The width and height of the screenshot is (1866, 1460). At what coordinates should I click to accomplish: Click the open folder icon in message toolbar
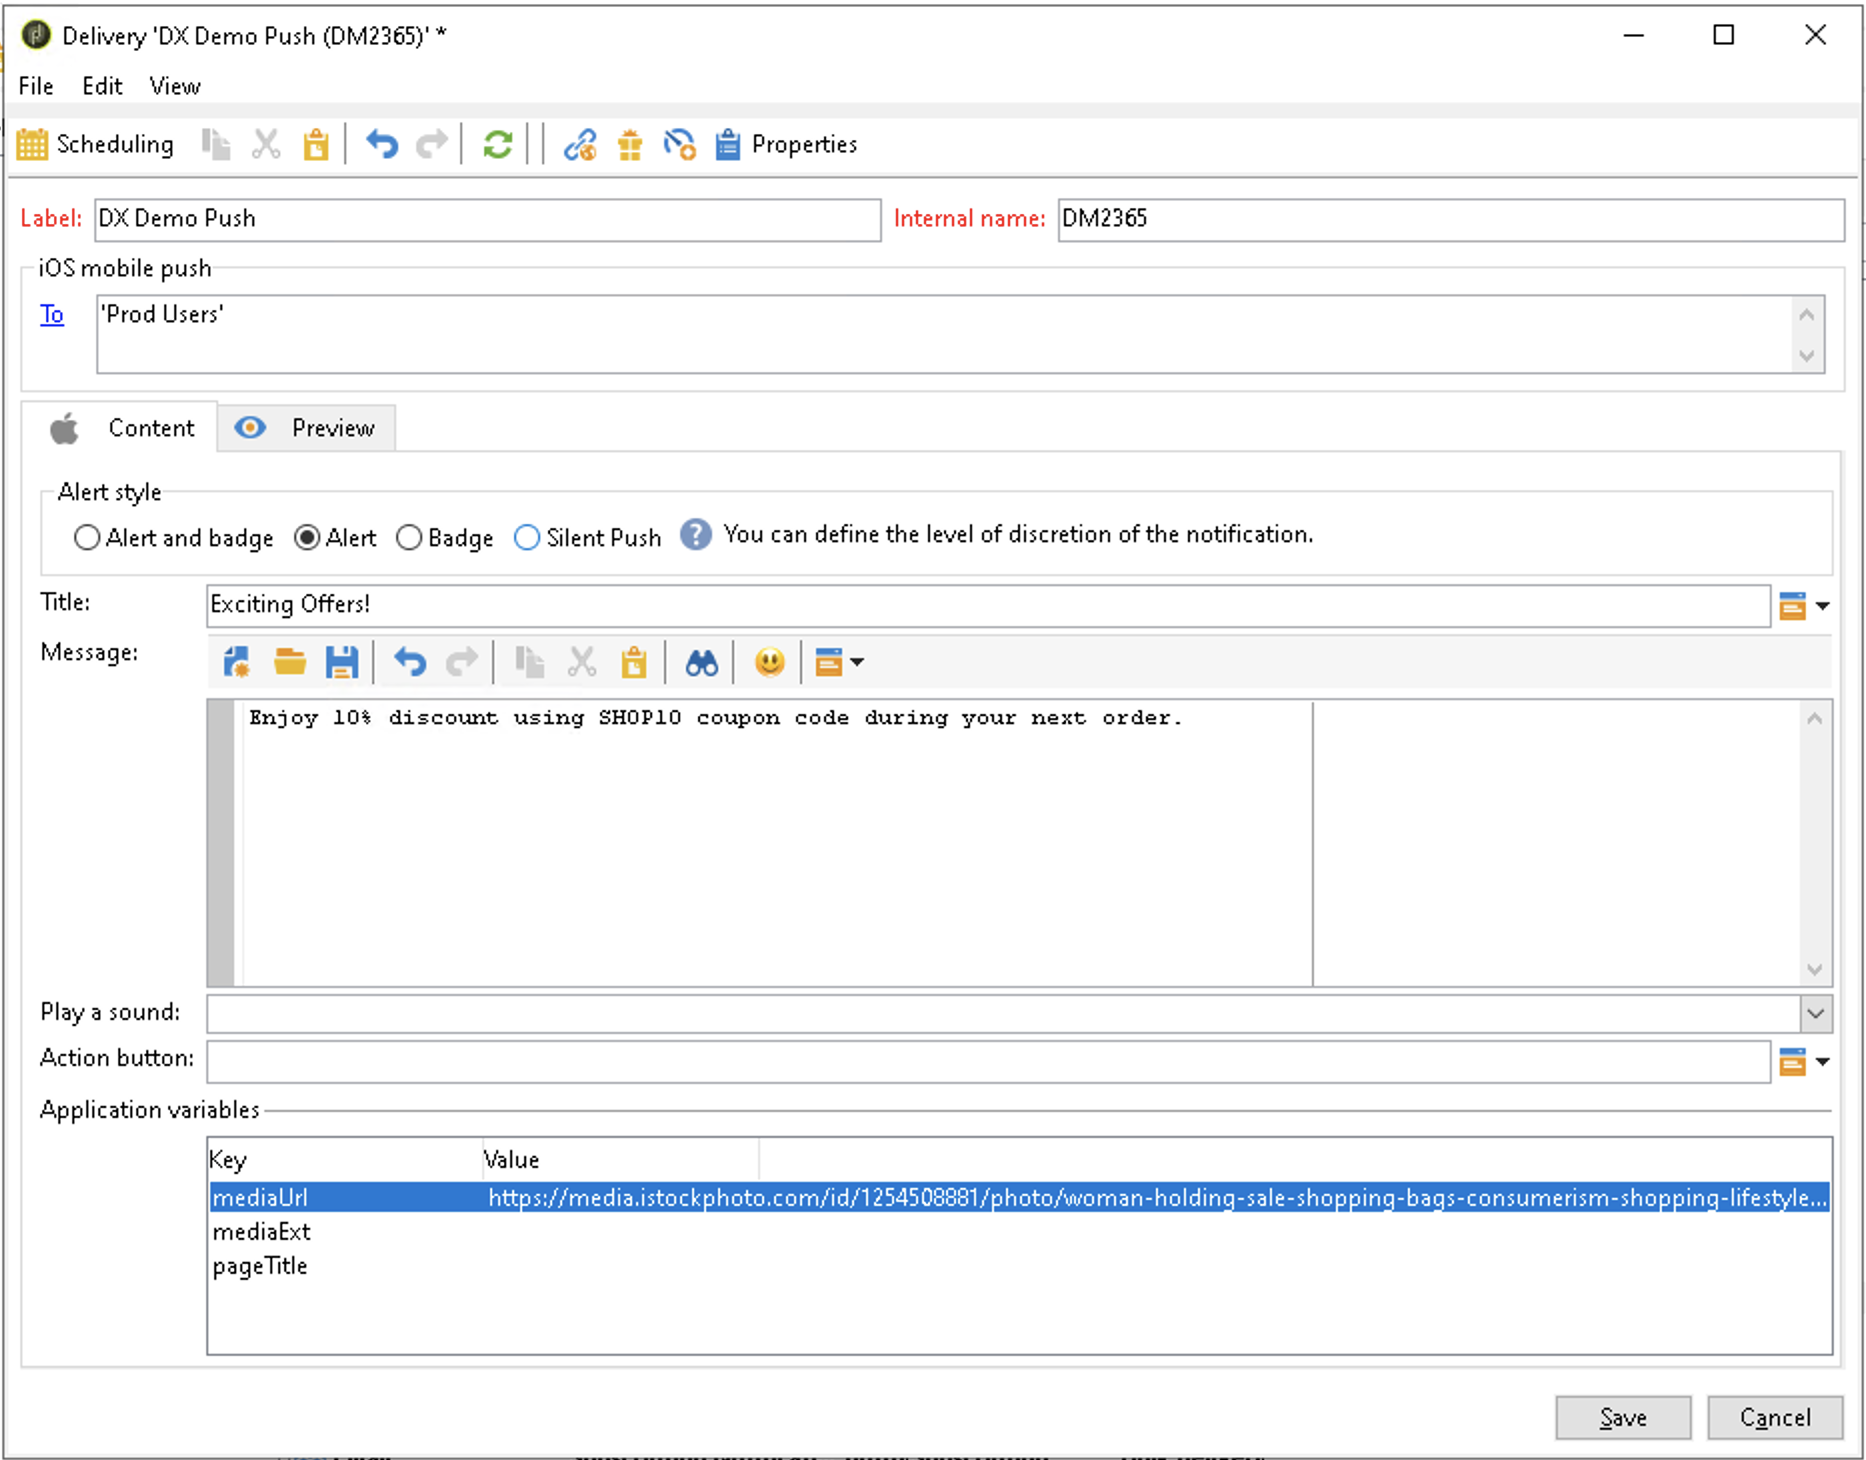(290, 662)
